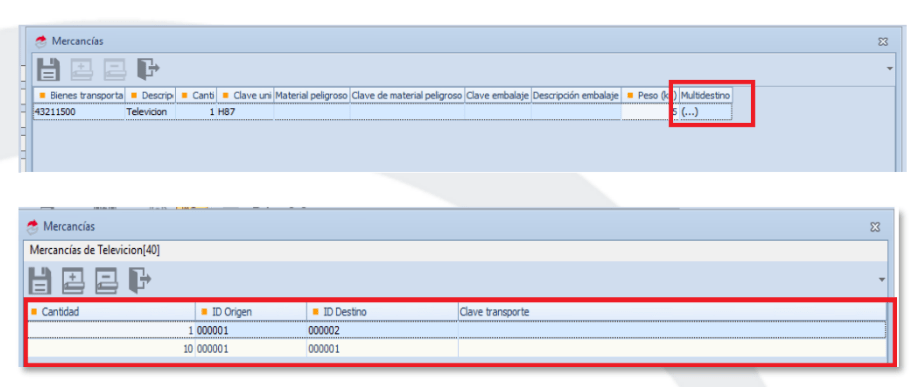The image size is (909, 387).
Task: Select the cell with value 43211500
Action: 79,112
